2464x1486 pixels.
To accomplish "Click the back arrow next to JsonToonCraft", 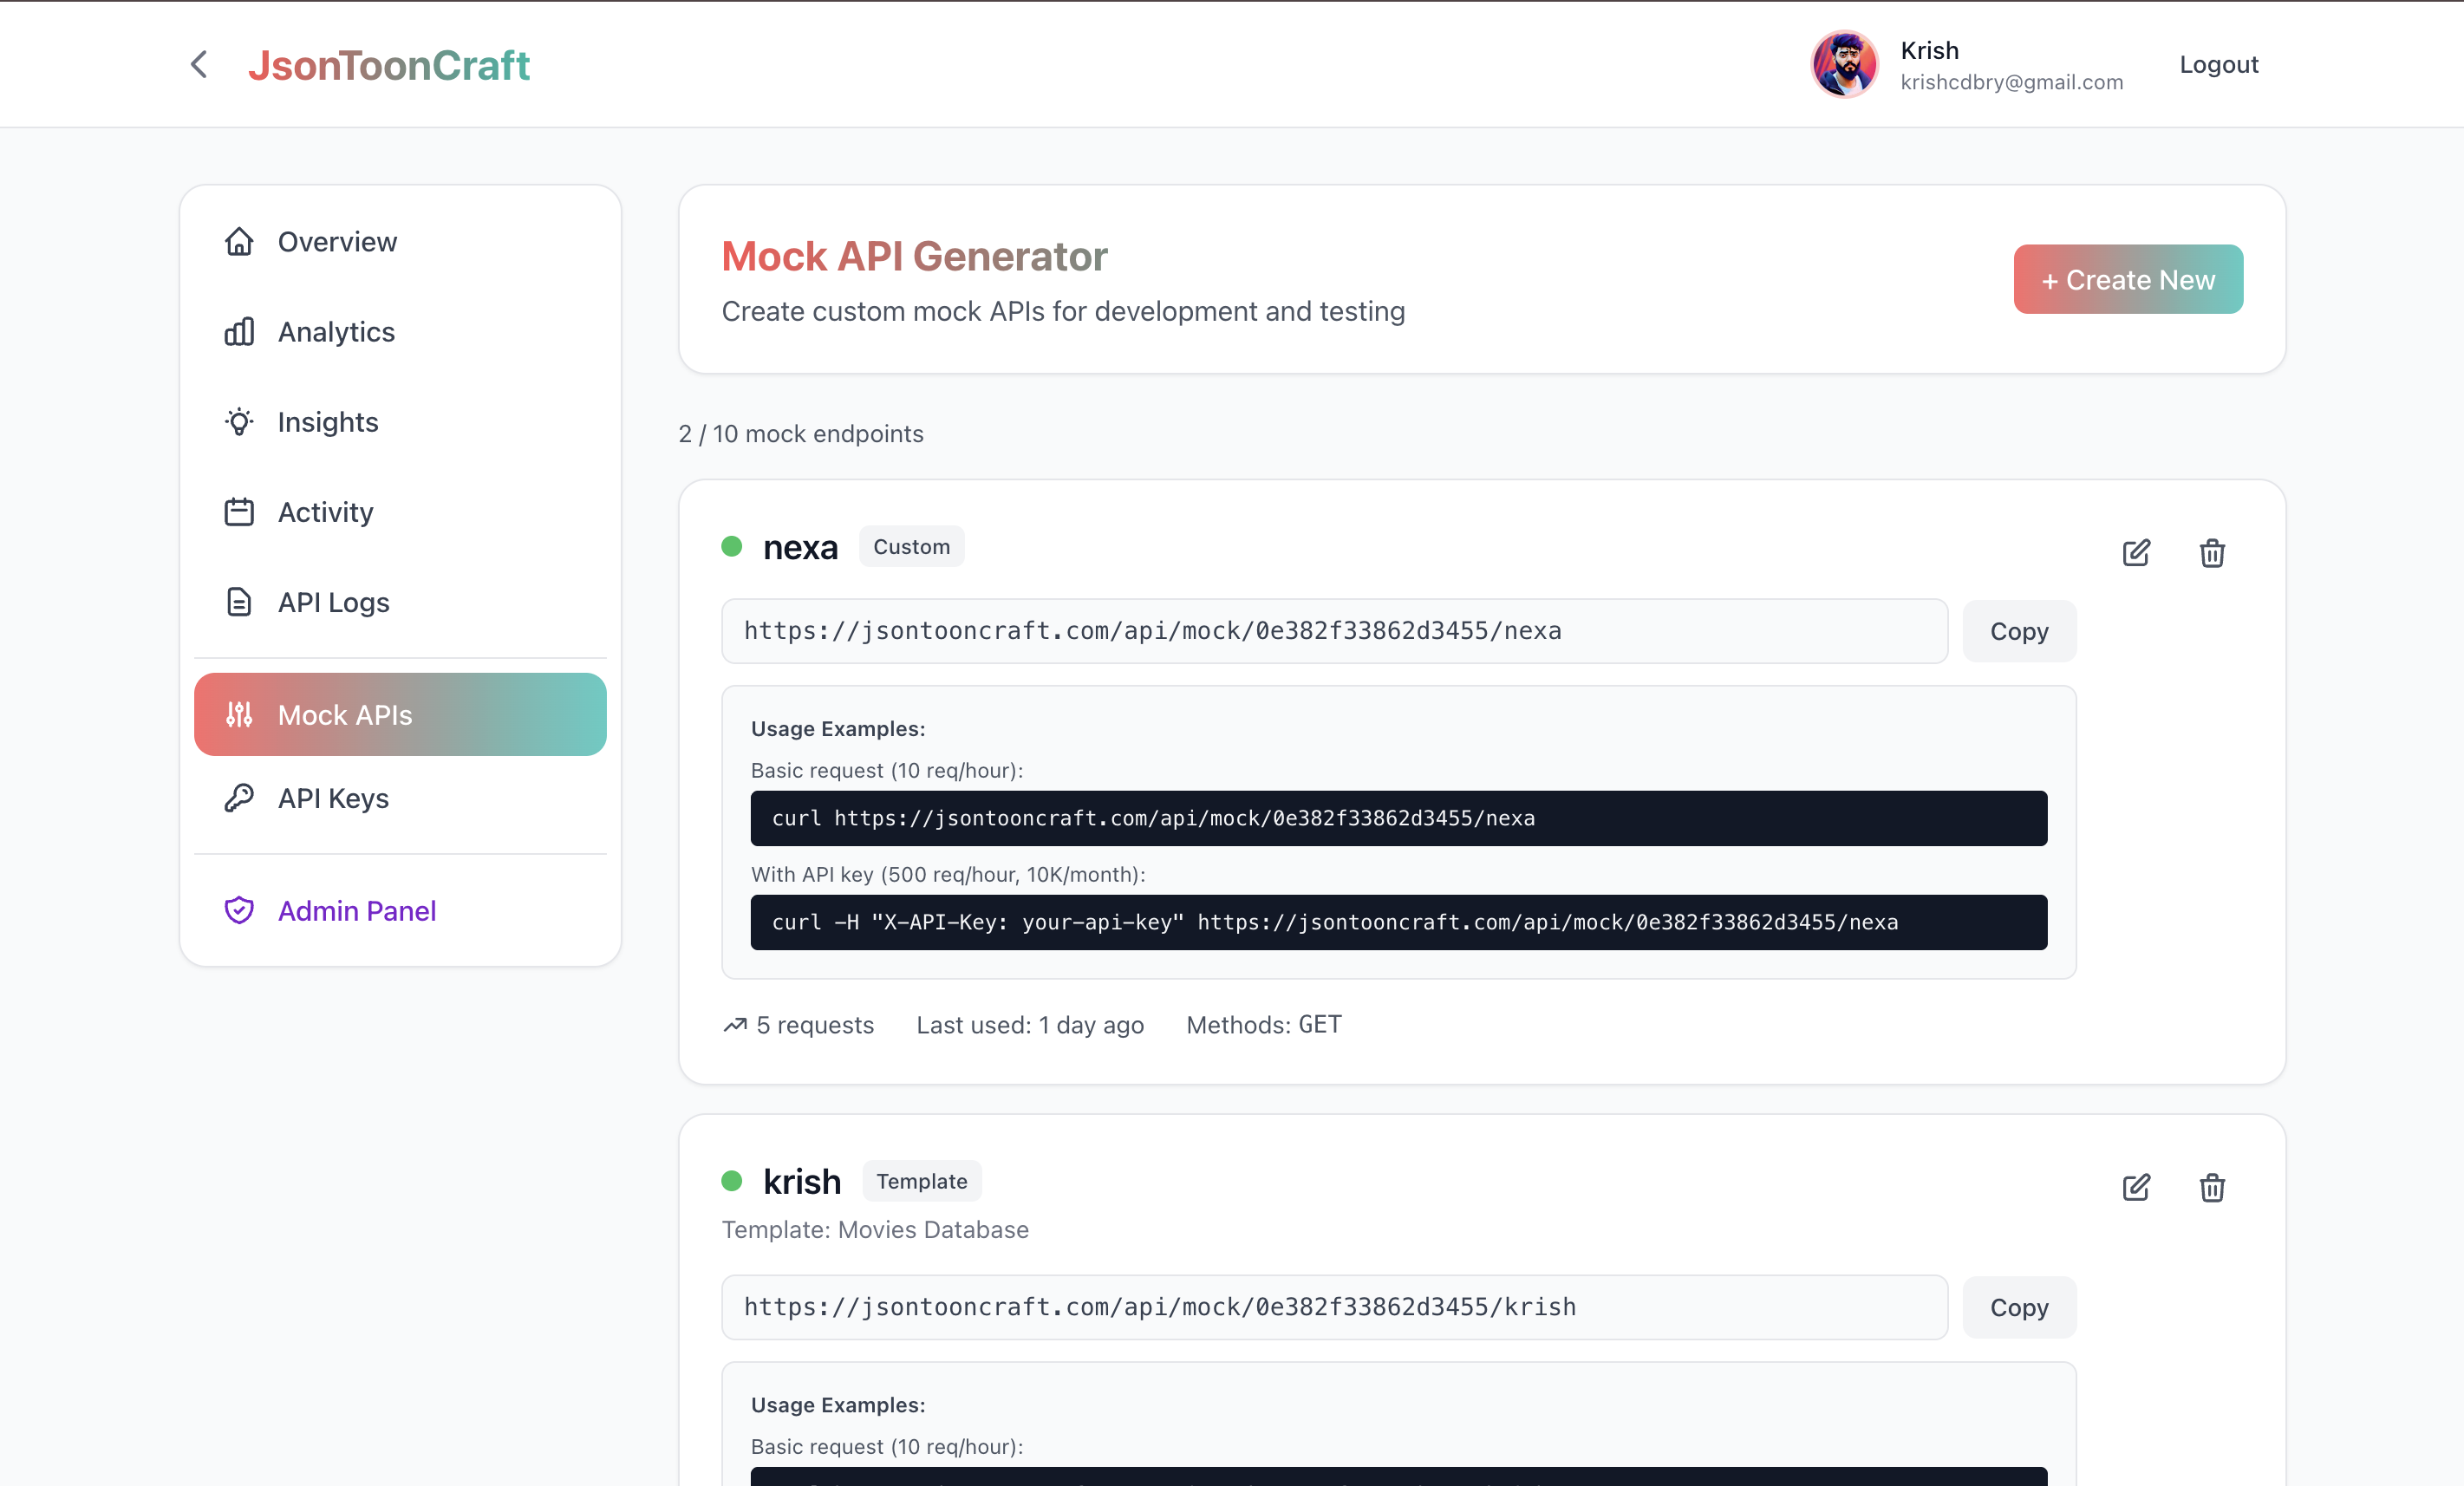I will [x=199, y=65].
